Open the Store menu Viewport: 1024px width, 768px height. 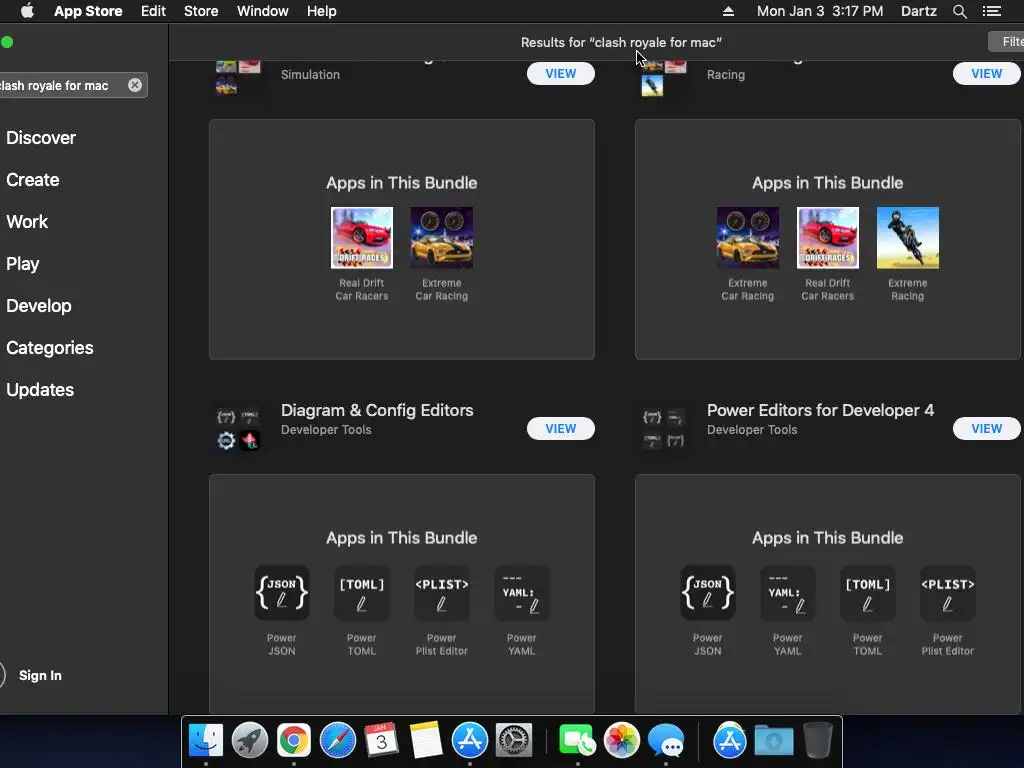point(201,11)
